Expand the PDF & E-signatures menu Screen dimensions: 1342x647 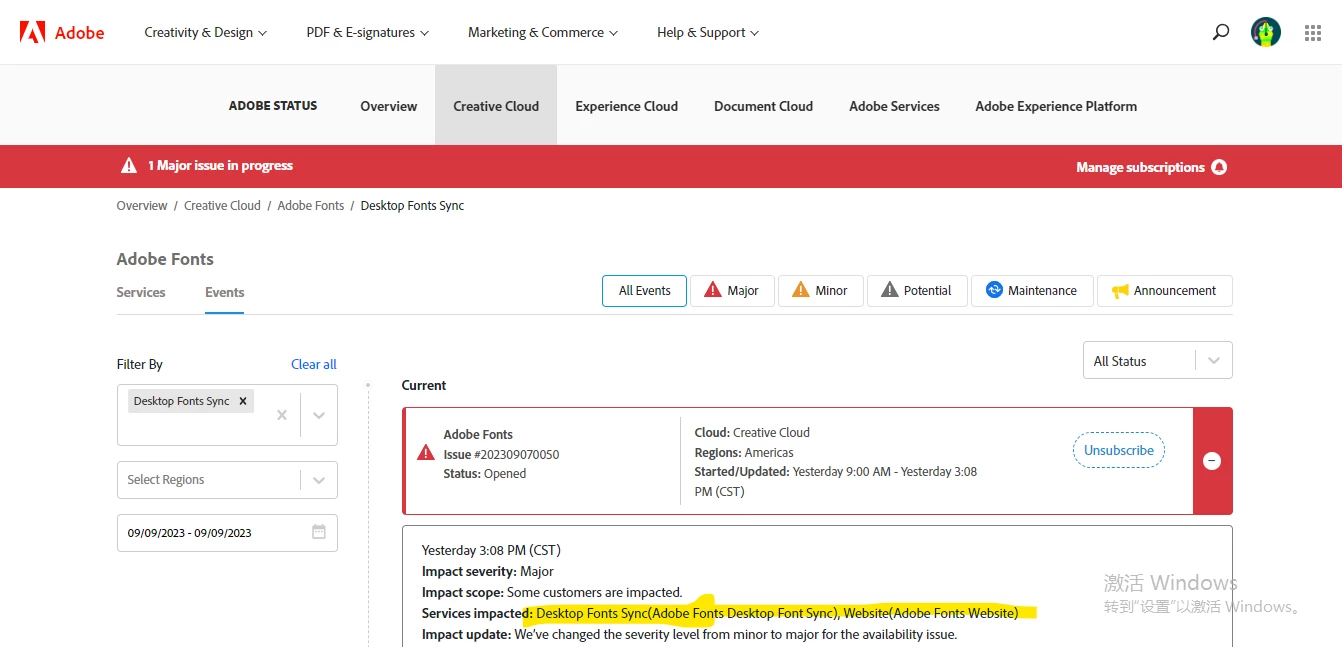368,32
